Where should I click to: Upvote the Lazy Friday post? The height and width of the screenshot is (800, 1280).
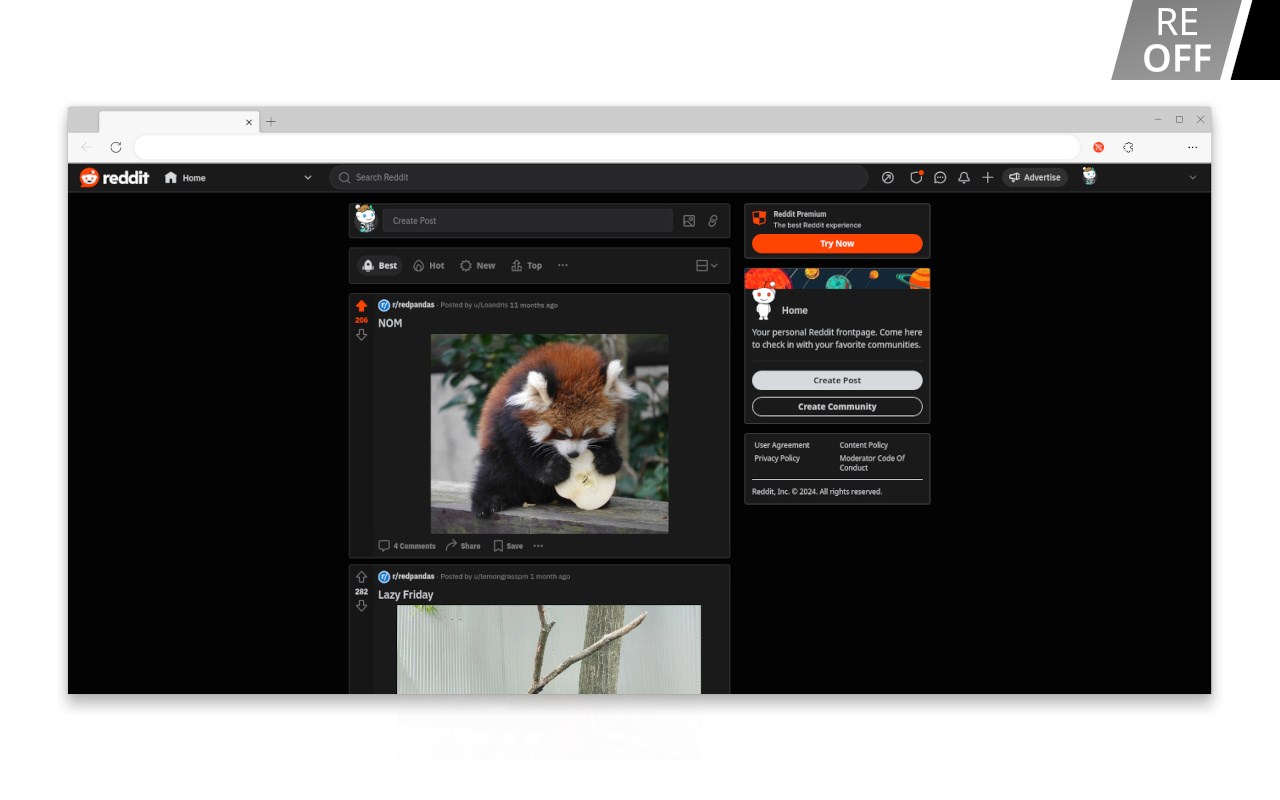[x=361, y=577]
